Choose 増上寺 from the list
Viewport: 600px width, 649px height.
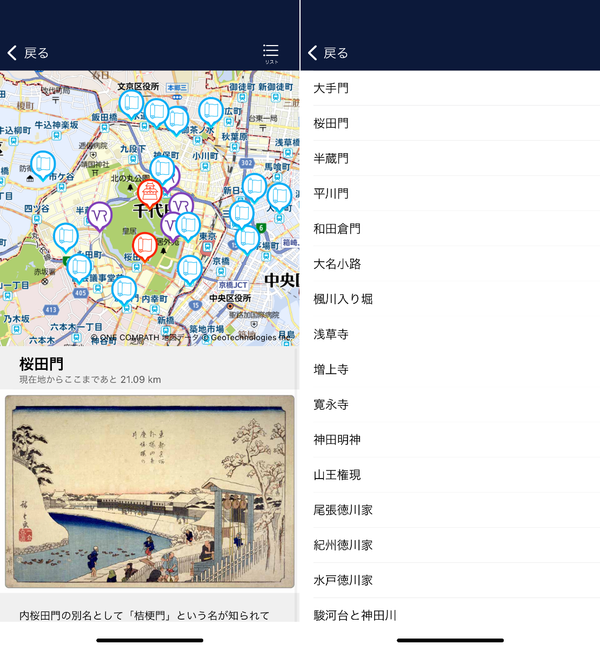click(x=450, y=370)
